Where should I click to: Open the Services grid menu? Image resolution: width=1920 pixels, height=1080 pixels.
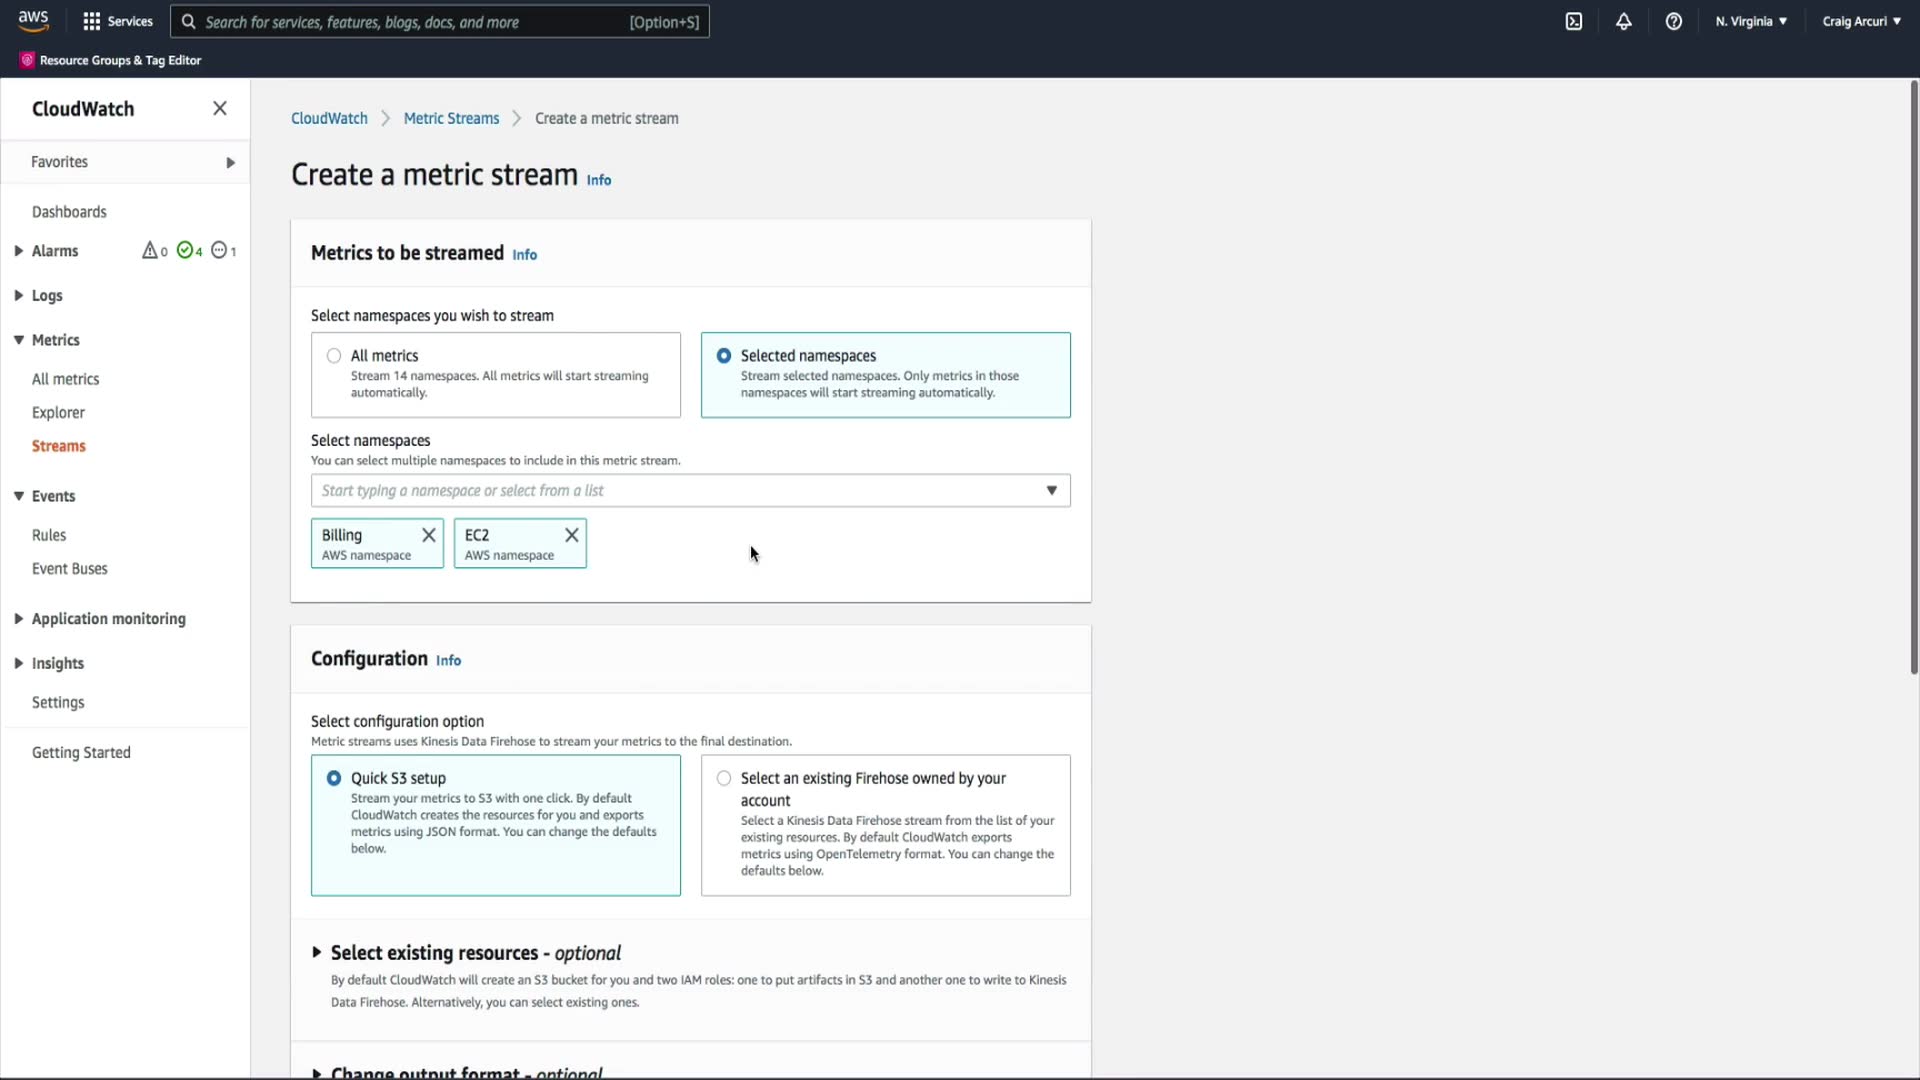(118, 21)
